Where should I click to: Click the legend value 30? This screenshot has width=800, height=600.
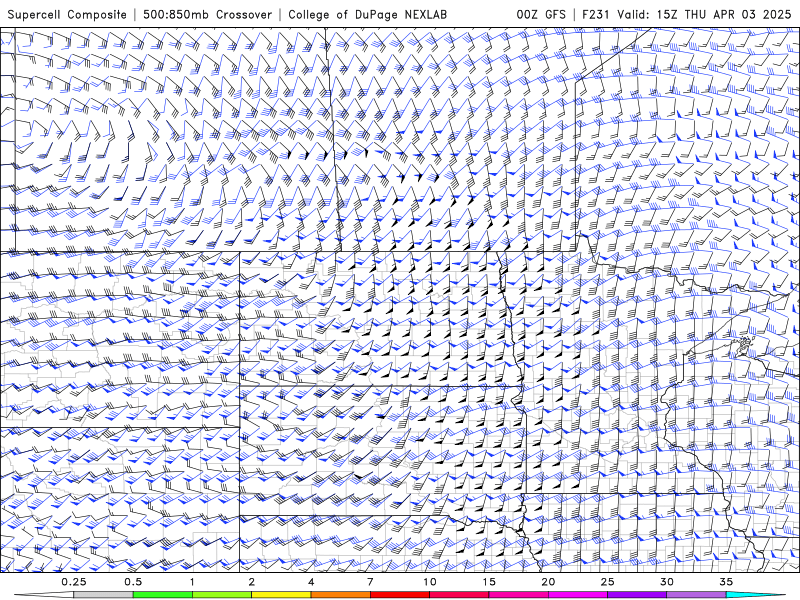click(666, 582)
